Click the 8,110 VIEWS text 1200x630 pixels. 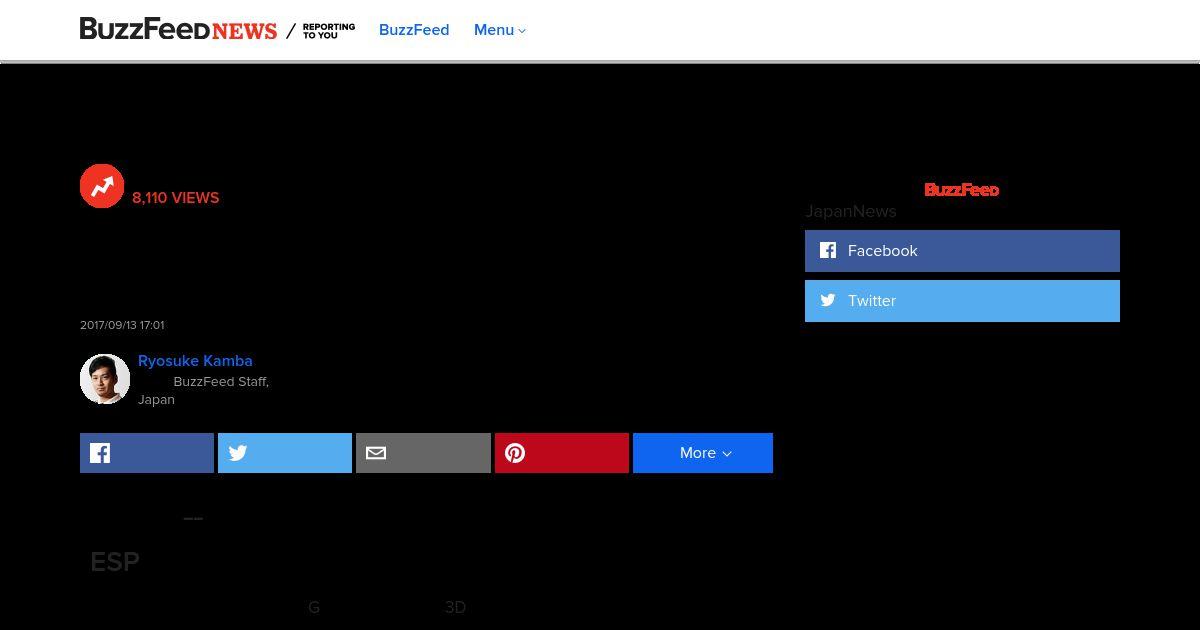(x=175, y=198)
